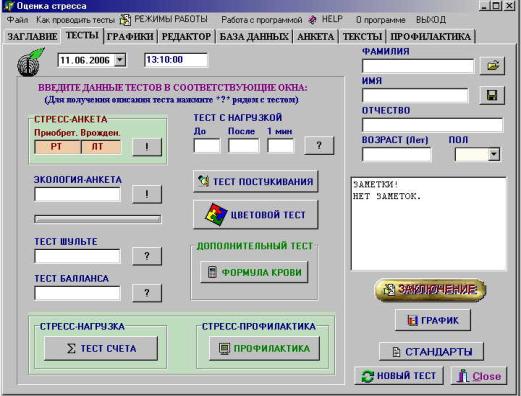Click the РЕЖИМЫ РАБОТЫ menu icon
Viewport: 521px width, 396px height.
pos(125,20)
